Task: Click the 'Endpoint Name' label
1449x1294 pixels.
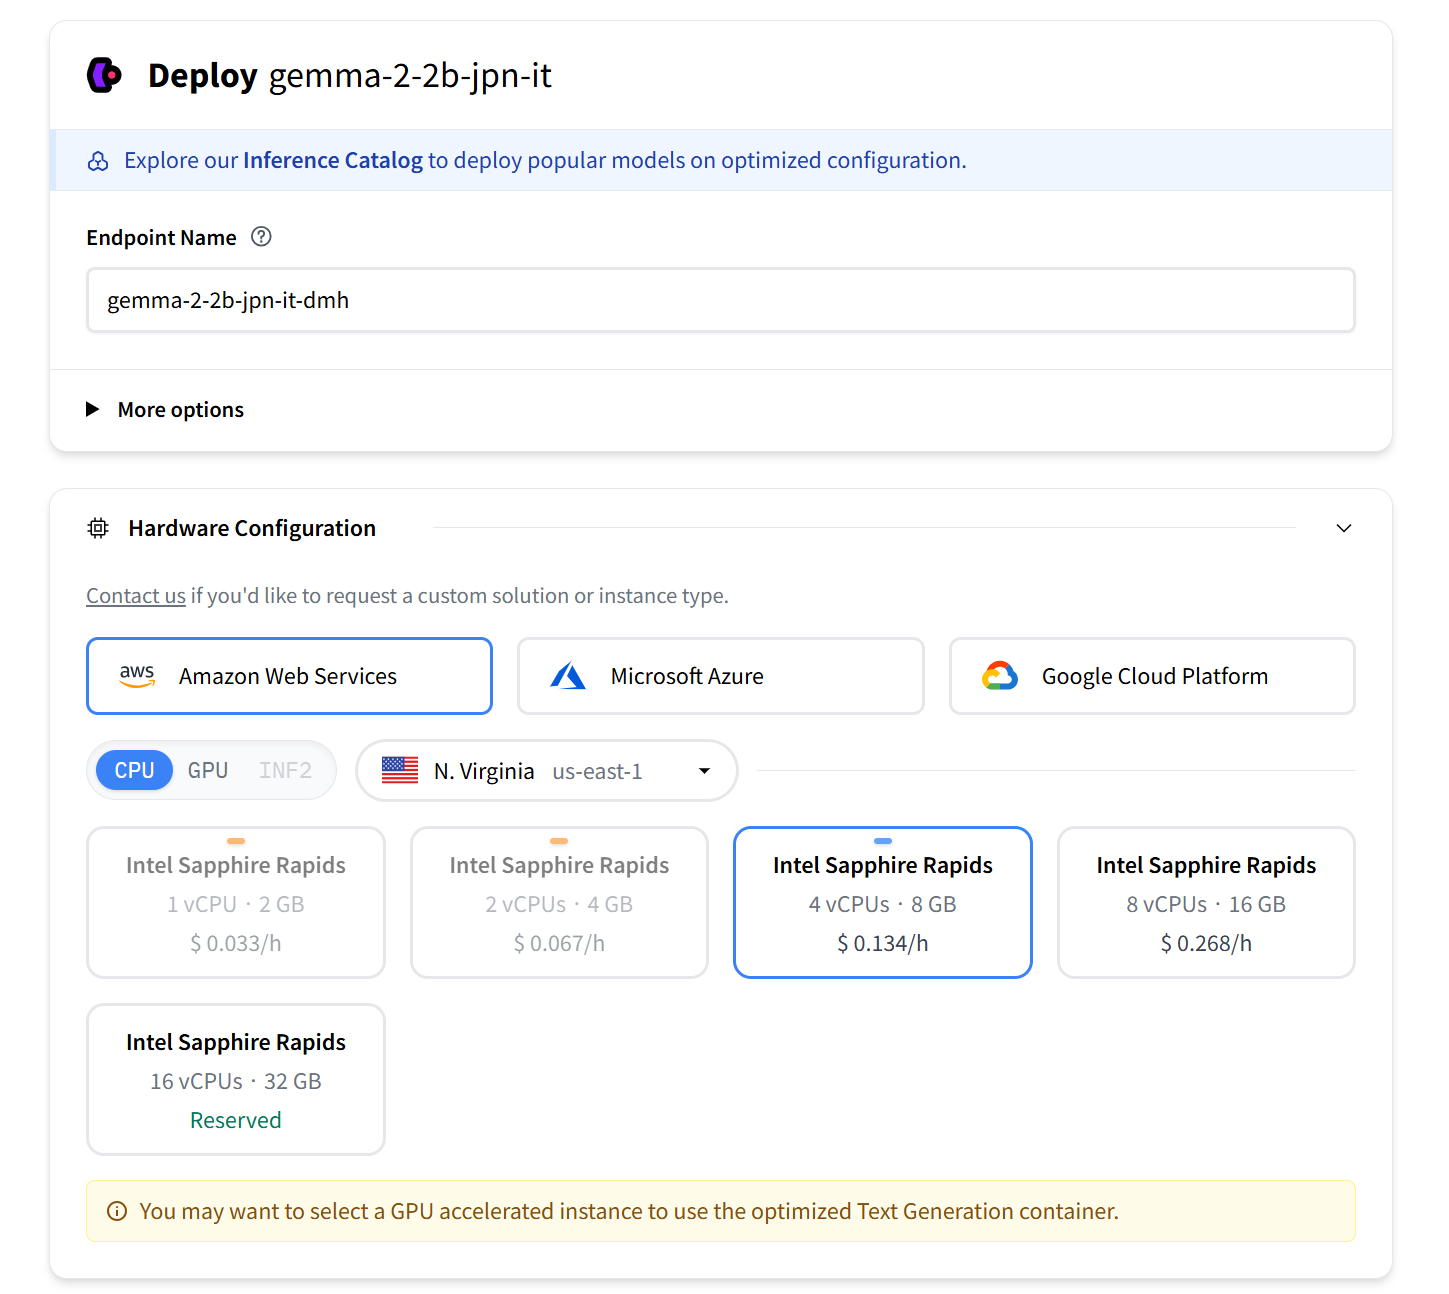Action: click(162, 238)
